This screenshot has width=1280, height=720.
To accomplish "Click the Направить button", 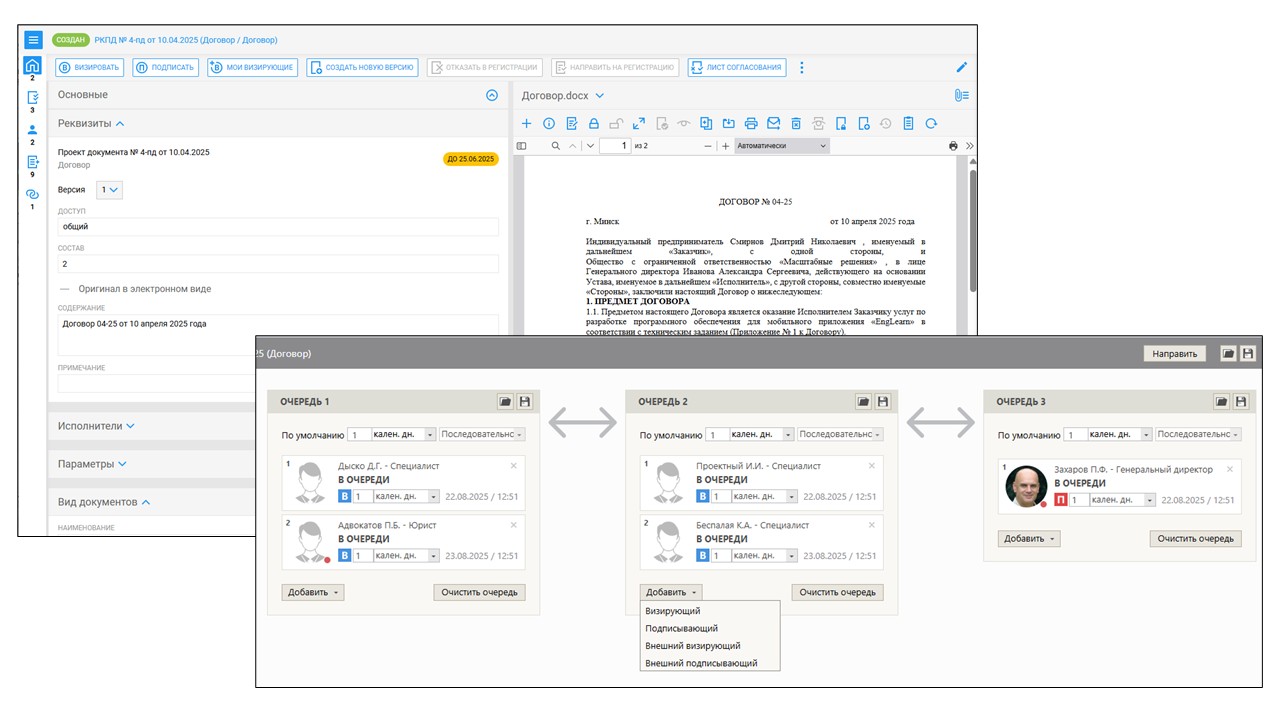I will pyautogui.click(x=1174, y=354).
